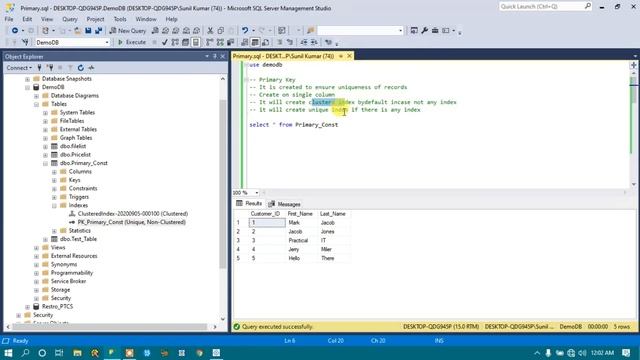This screenshot has height=360, width=640.
Task: Select the Programmability folder
Action: [72, 273]
